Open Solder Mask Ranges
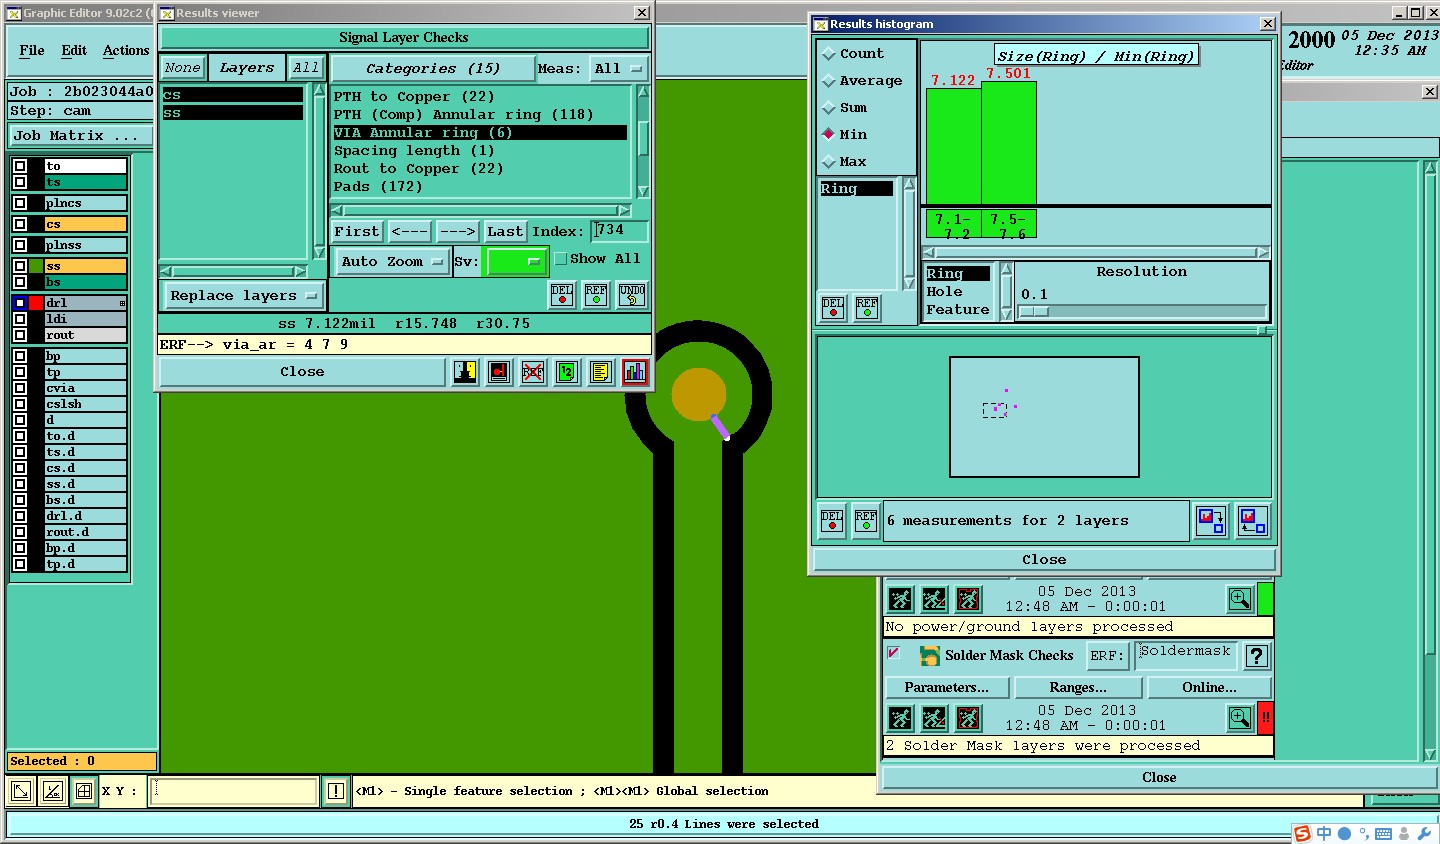 1078,688
